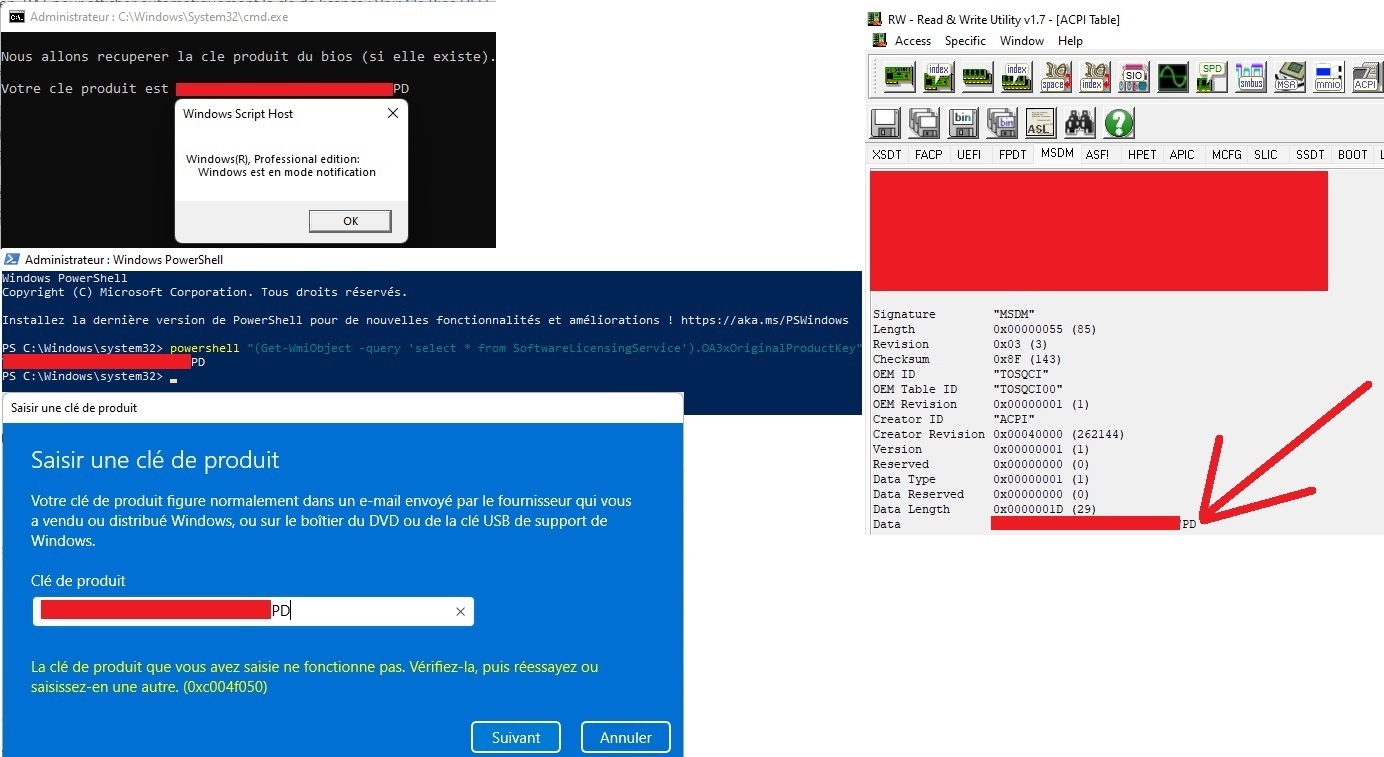The height and width of the screenshot is (757, 1384).
Task: Click the PowerShell icon in its title bar
Action: click(12, 260)
